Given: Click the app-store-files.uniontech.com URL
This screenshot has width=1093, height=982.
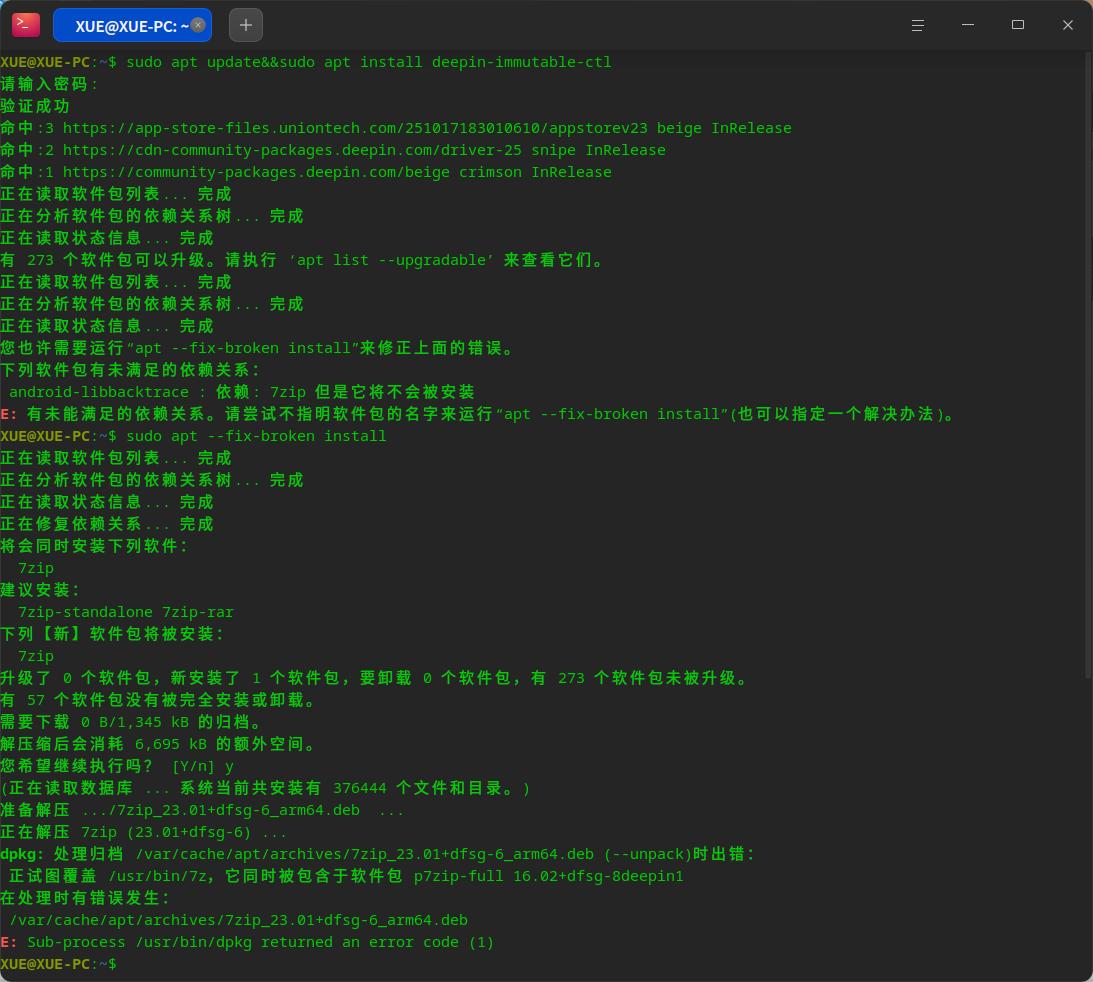Looking at the screenshot, I should tap(355, 128).
